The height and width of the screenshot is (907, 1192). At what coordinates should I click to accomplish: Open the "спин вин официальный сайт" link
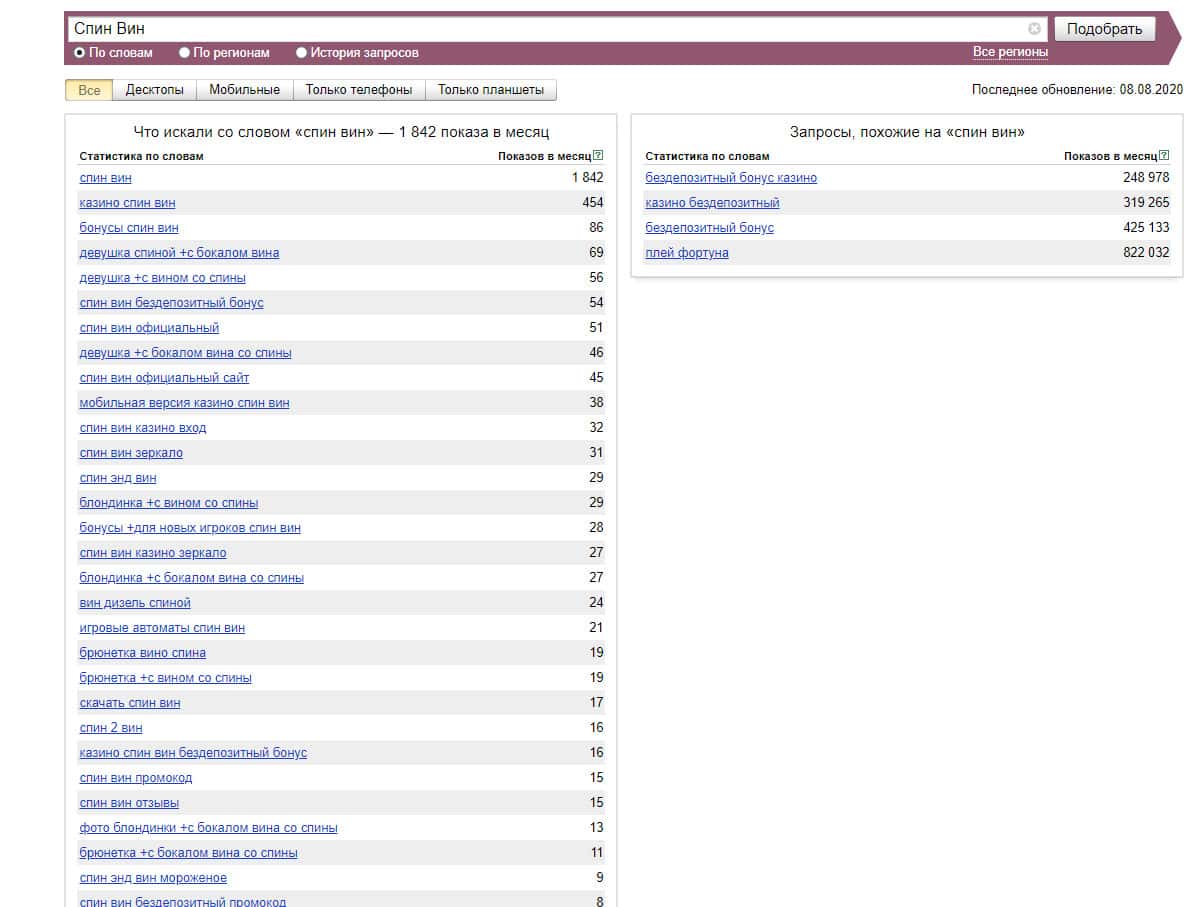tap(164, 378)
